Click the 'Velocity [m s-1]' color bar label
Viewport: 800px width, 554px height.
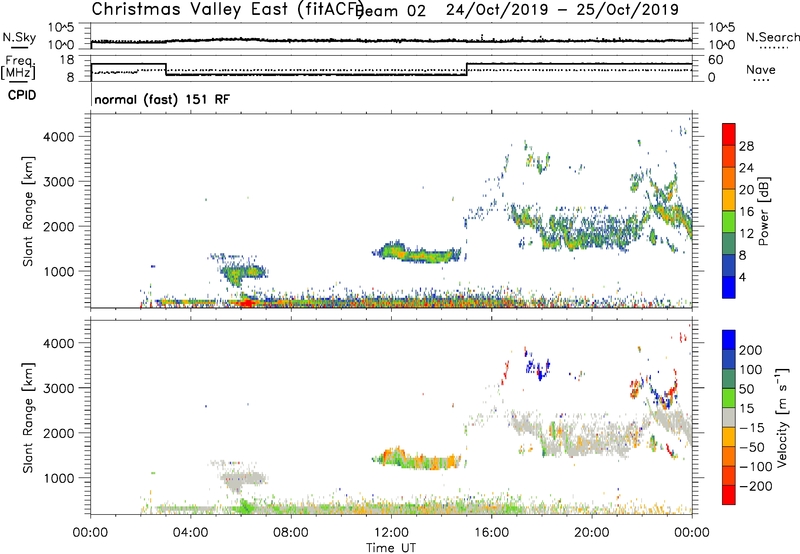782,417
